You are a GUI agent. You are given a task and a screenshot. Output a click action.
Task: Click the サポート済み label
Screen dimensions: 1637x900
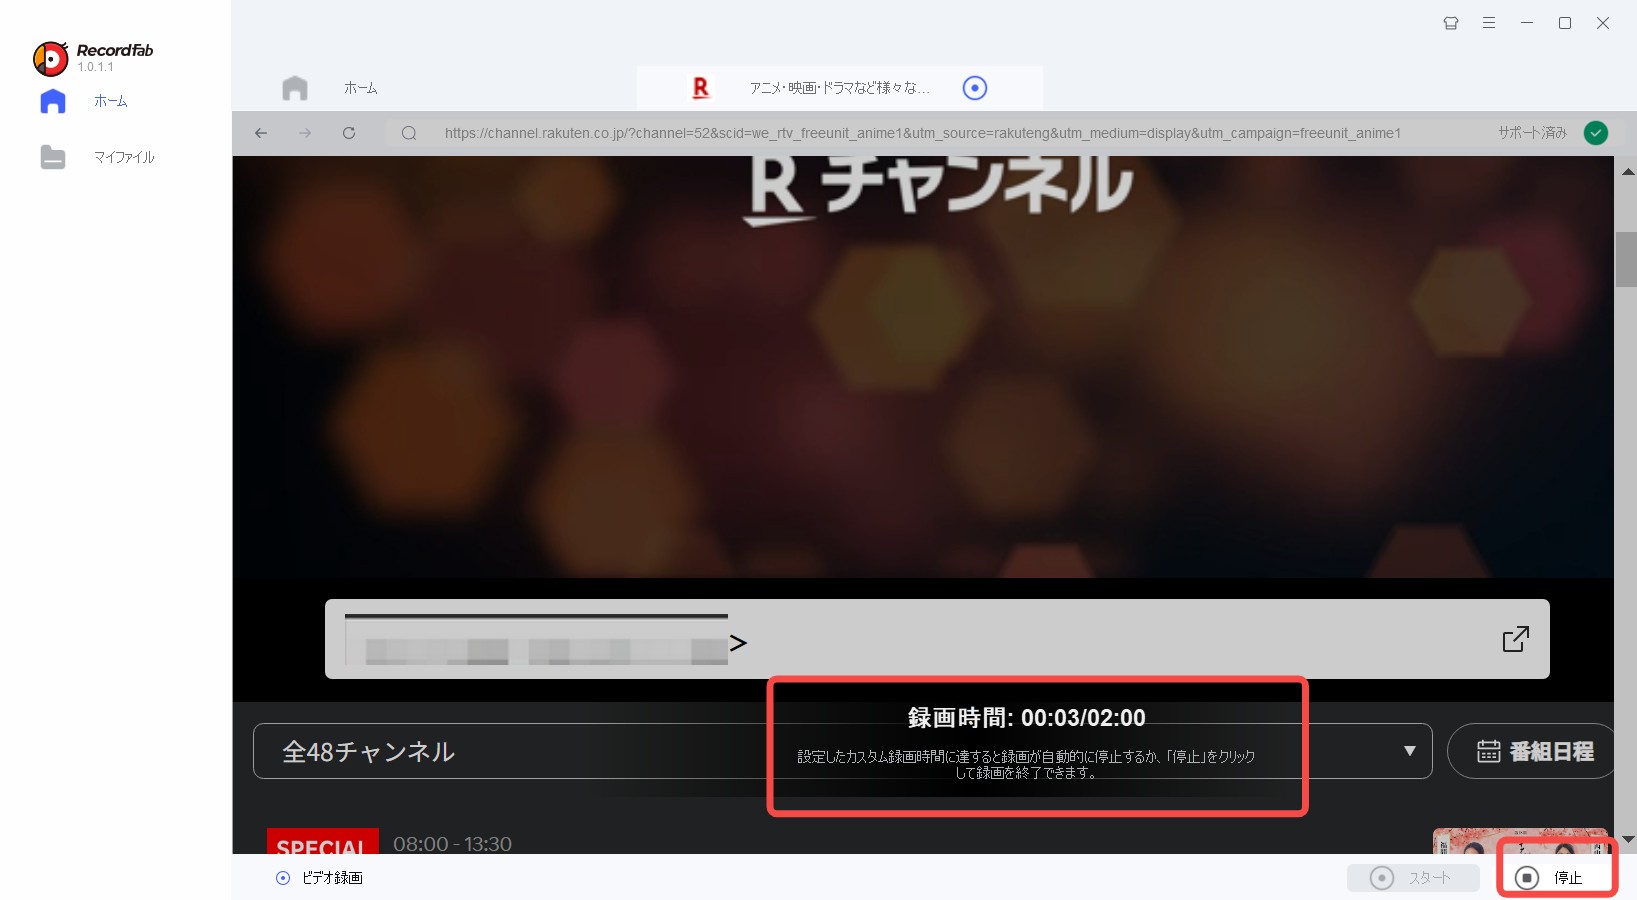pyautogui.click(x=1532, y=133)
